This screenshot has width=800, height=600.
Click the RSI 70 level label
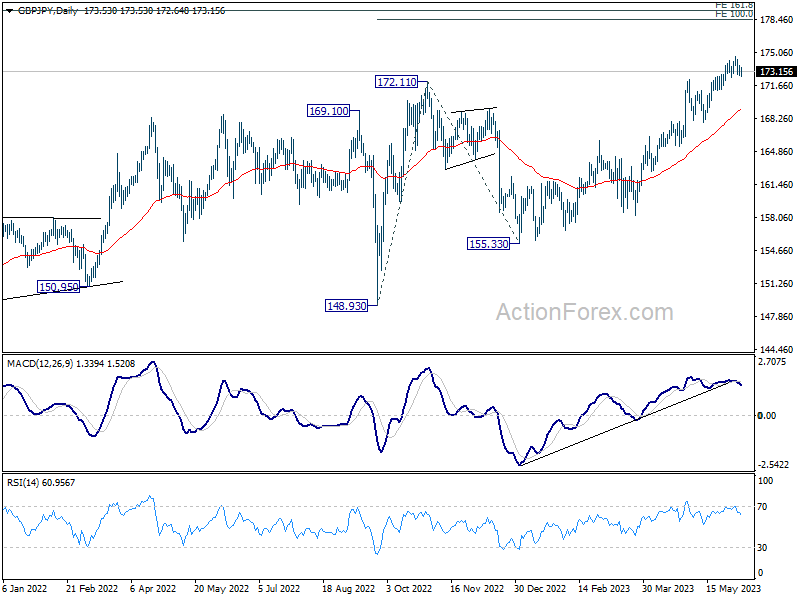click(x=762, y=507)
